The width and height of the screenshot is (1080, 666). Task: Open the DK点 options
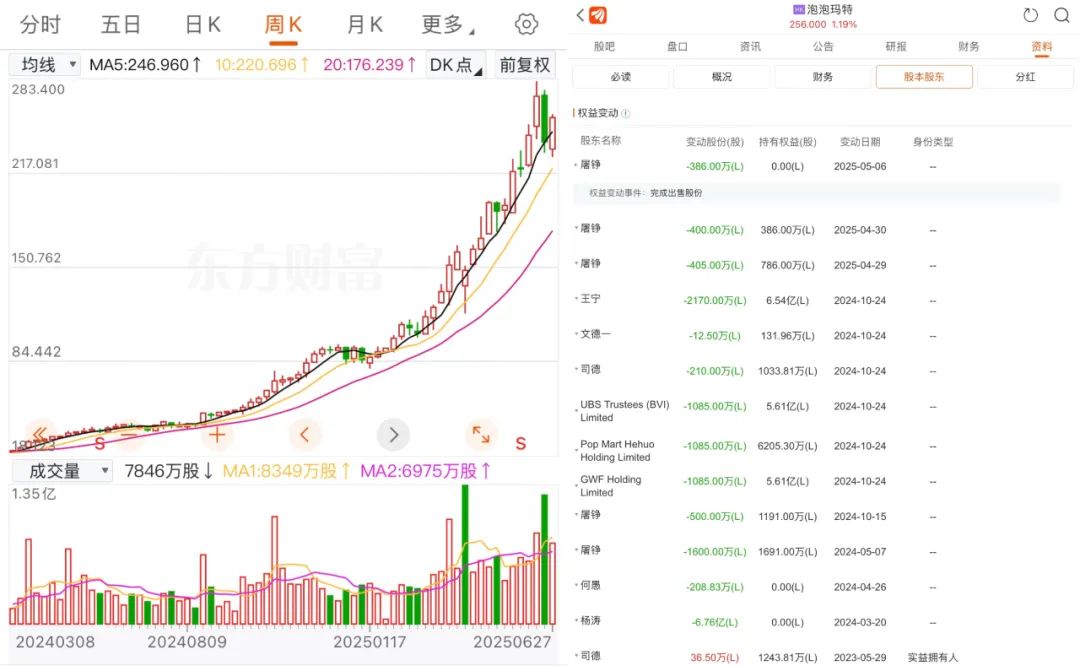click(455, 65)
